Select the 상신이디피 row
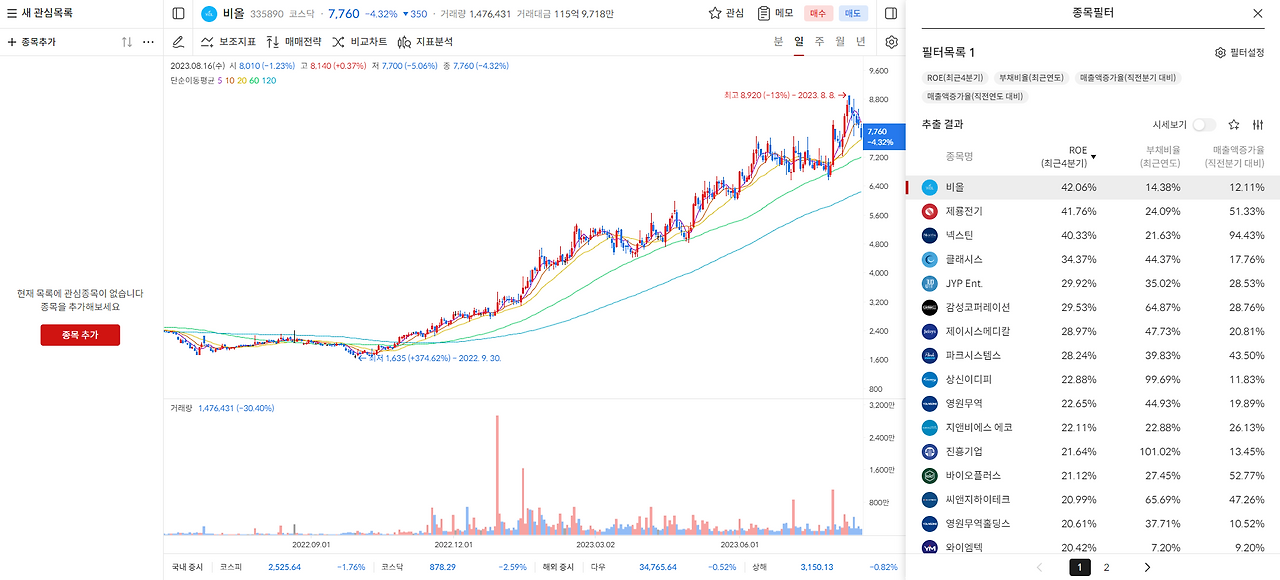Screen dimensions: 1280x580 (1093, 379)
